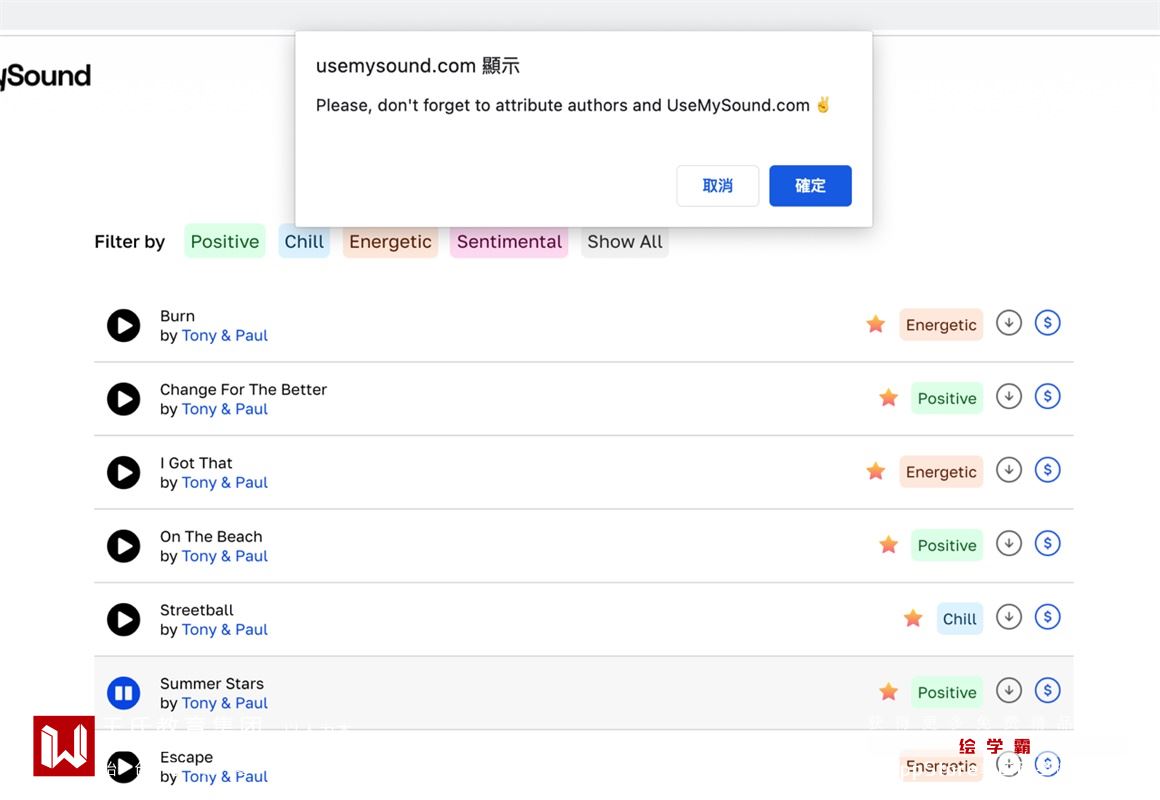1160x800 pixels.
Task: Play the track Burn
Action: coord(124,325)
